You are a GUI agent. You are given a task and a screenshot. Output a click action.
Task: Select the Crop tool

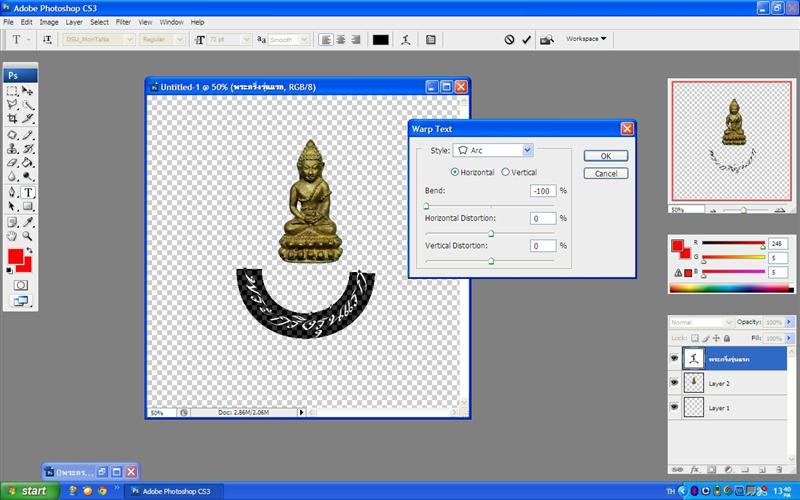(x=13, y=119)
